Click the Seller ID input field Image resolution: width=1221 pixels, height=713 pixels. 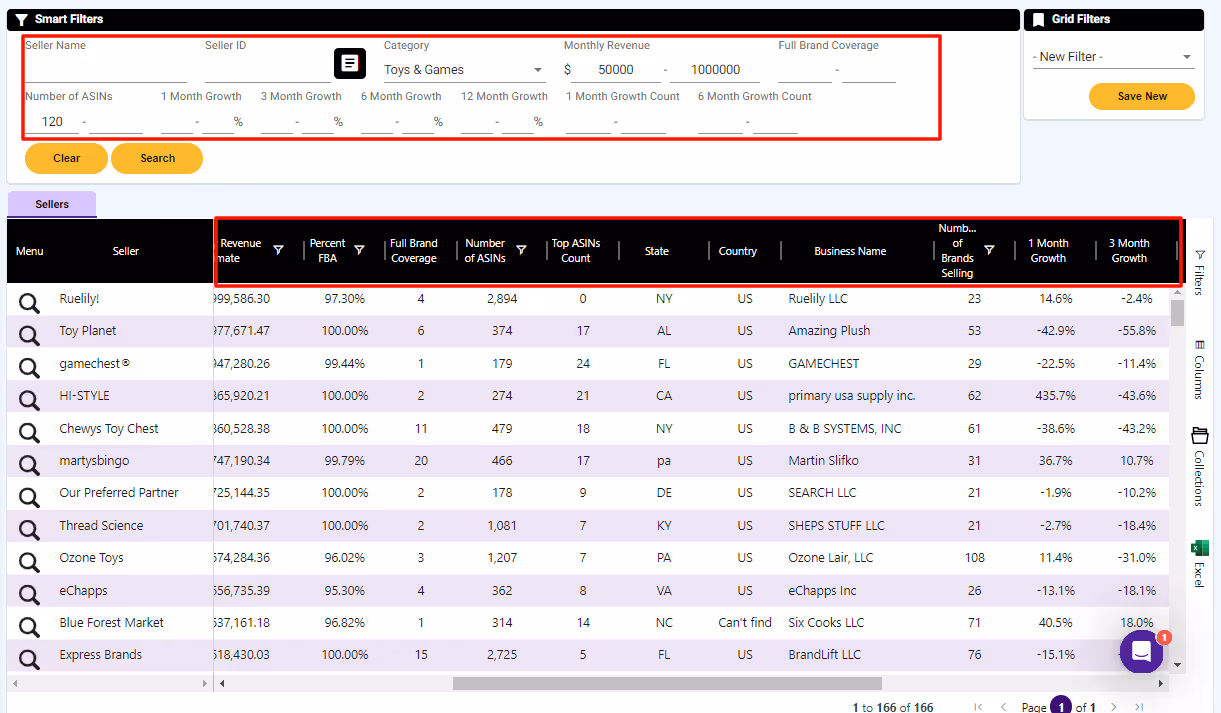(267, 70)
